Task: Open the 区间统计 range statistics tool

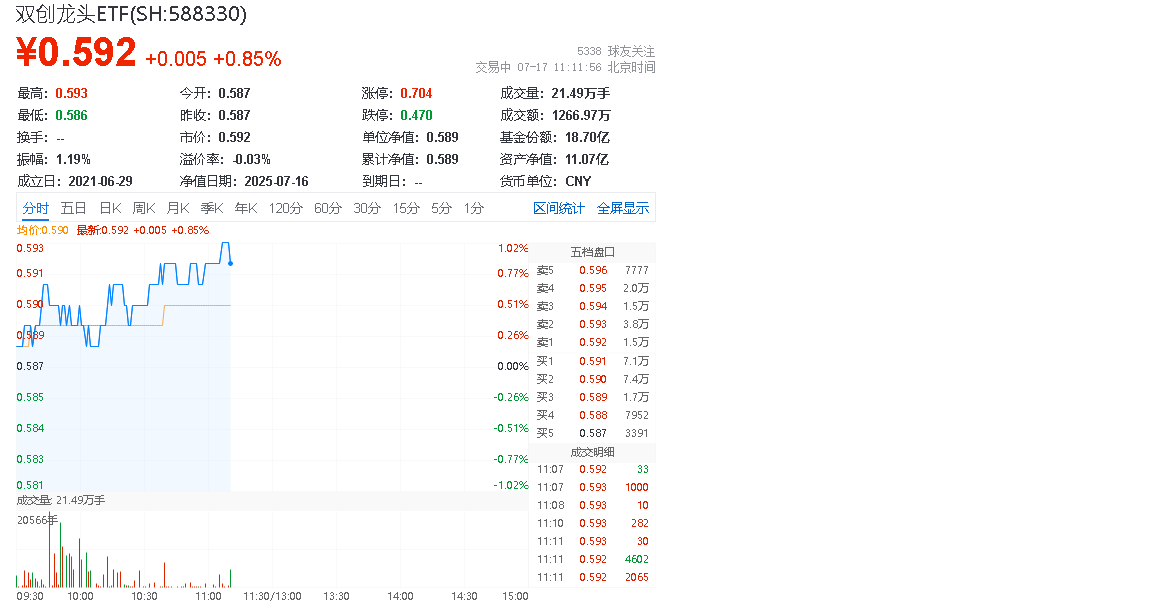Action: pos(559,207)
